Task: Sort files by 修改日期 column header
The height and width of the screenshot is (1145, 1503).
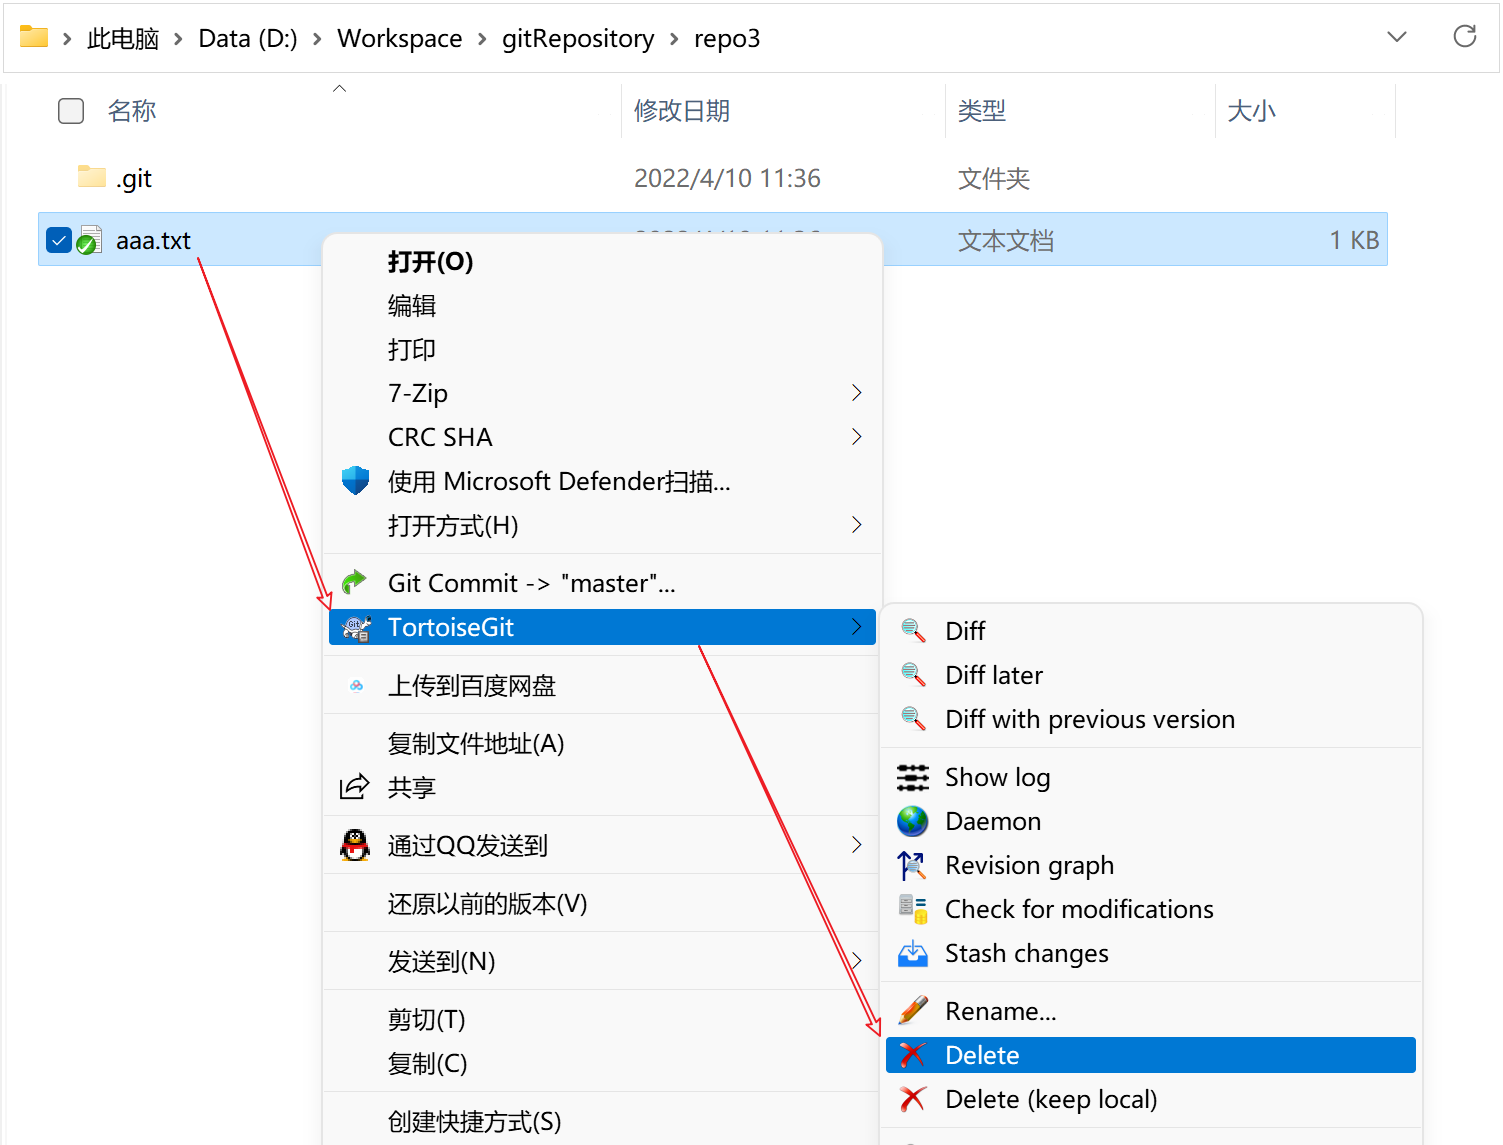Action: 682,111
